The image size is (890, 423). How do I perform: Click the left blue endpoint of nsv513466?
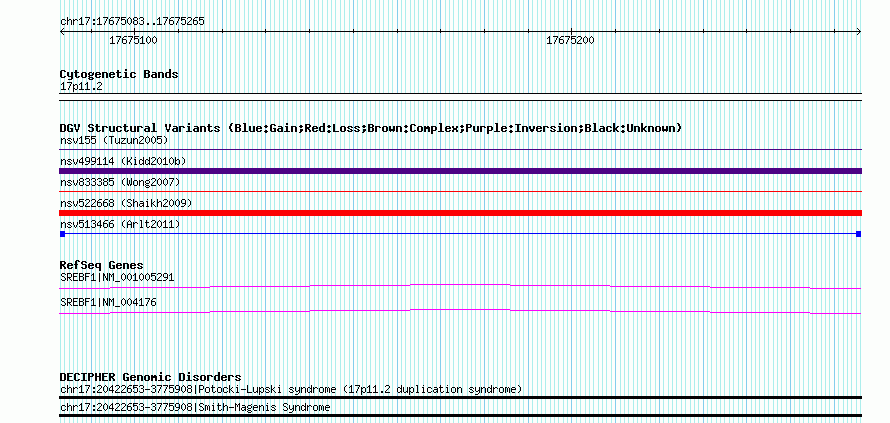pyautogui.click(x=62, y=234)
